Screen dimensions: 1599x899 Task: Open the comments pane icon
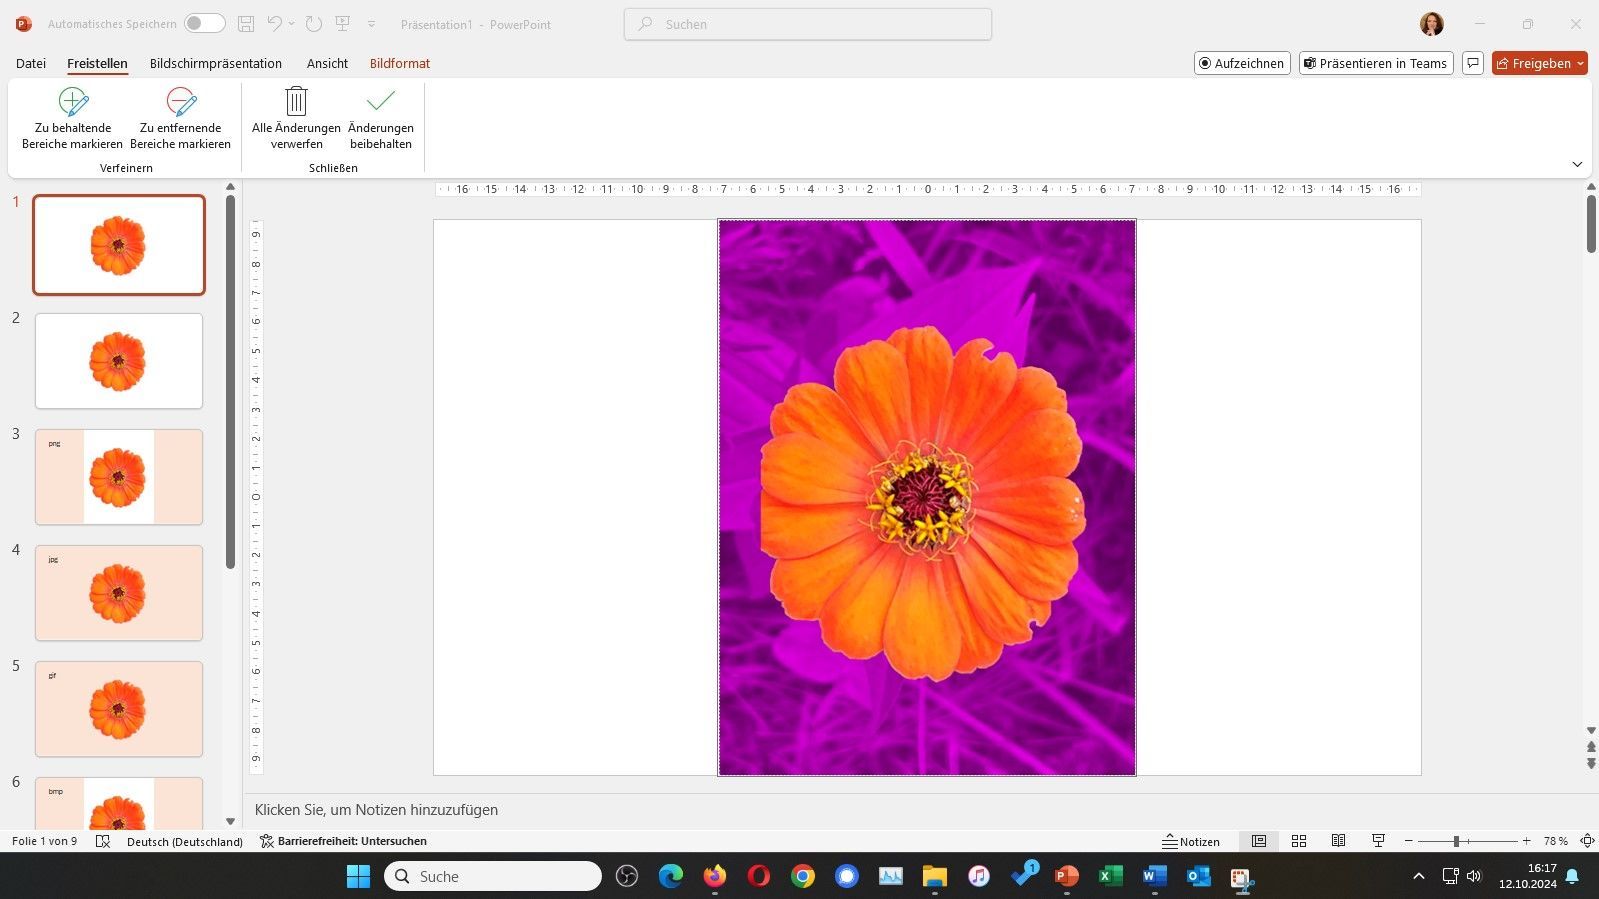click(x=1472, y=63)
